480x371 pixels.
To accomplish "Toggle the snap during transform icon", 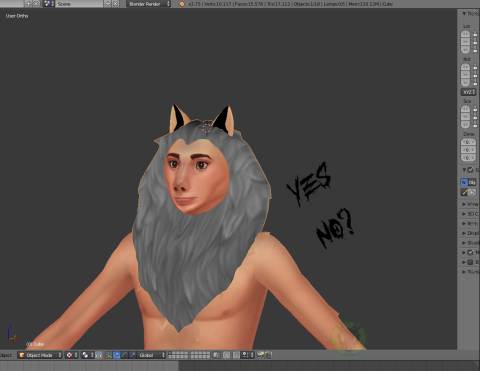I will [x=236, y=355].
